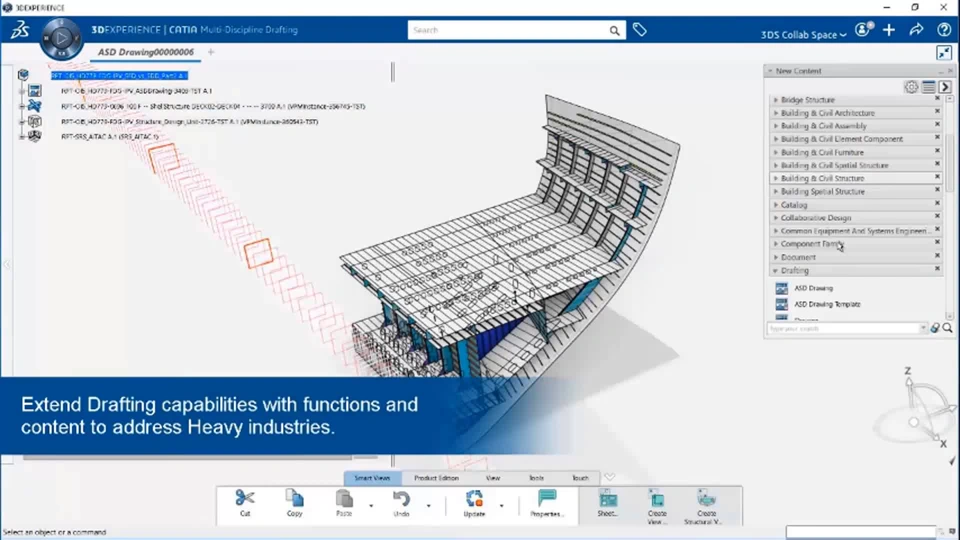Open the user profile icon
This screenshot has width=960, height=540.
[x=863, y=29]
